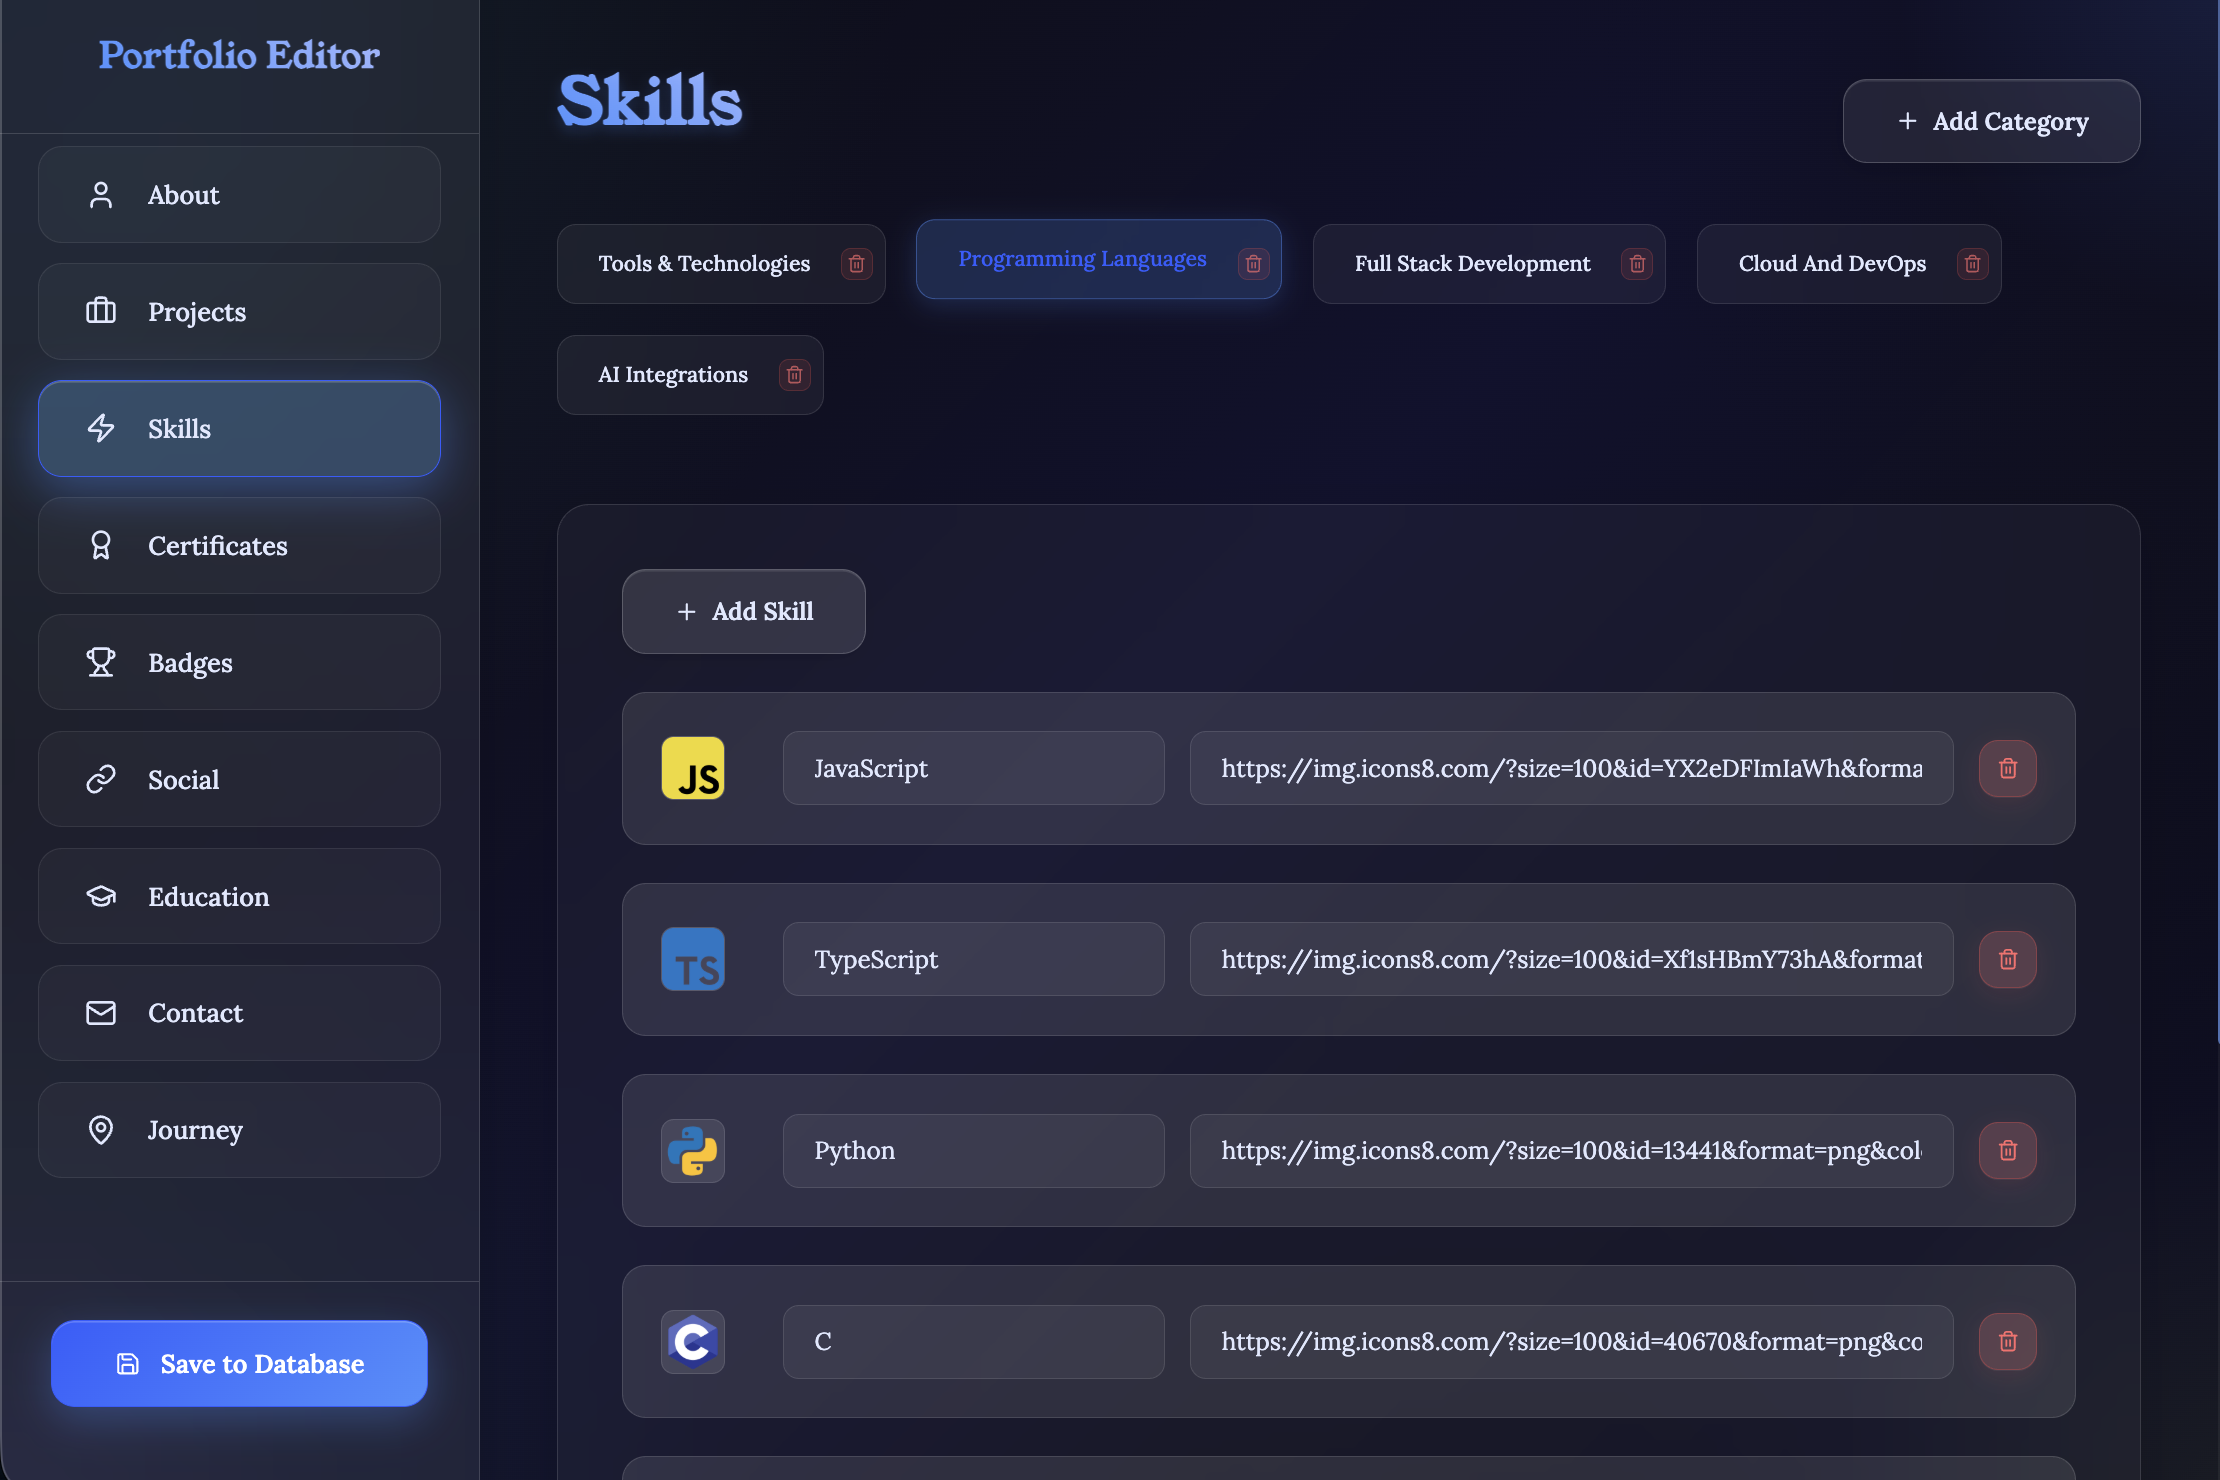Edit the TypeScript name input field
Screen dimensions: 2220x1480
(973, 959)
